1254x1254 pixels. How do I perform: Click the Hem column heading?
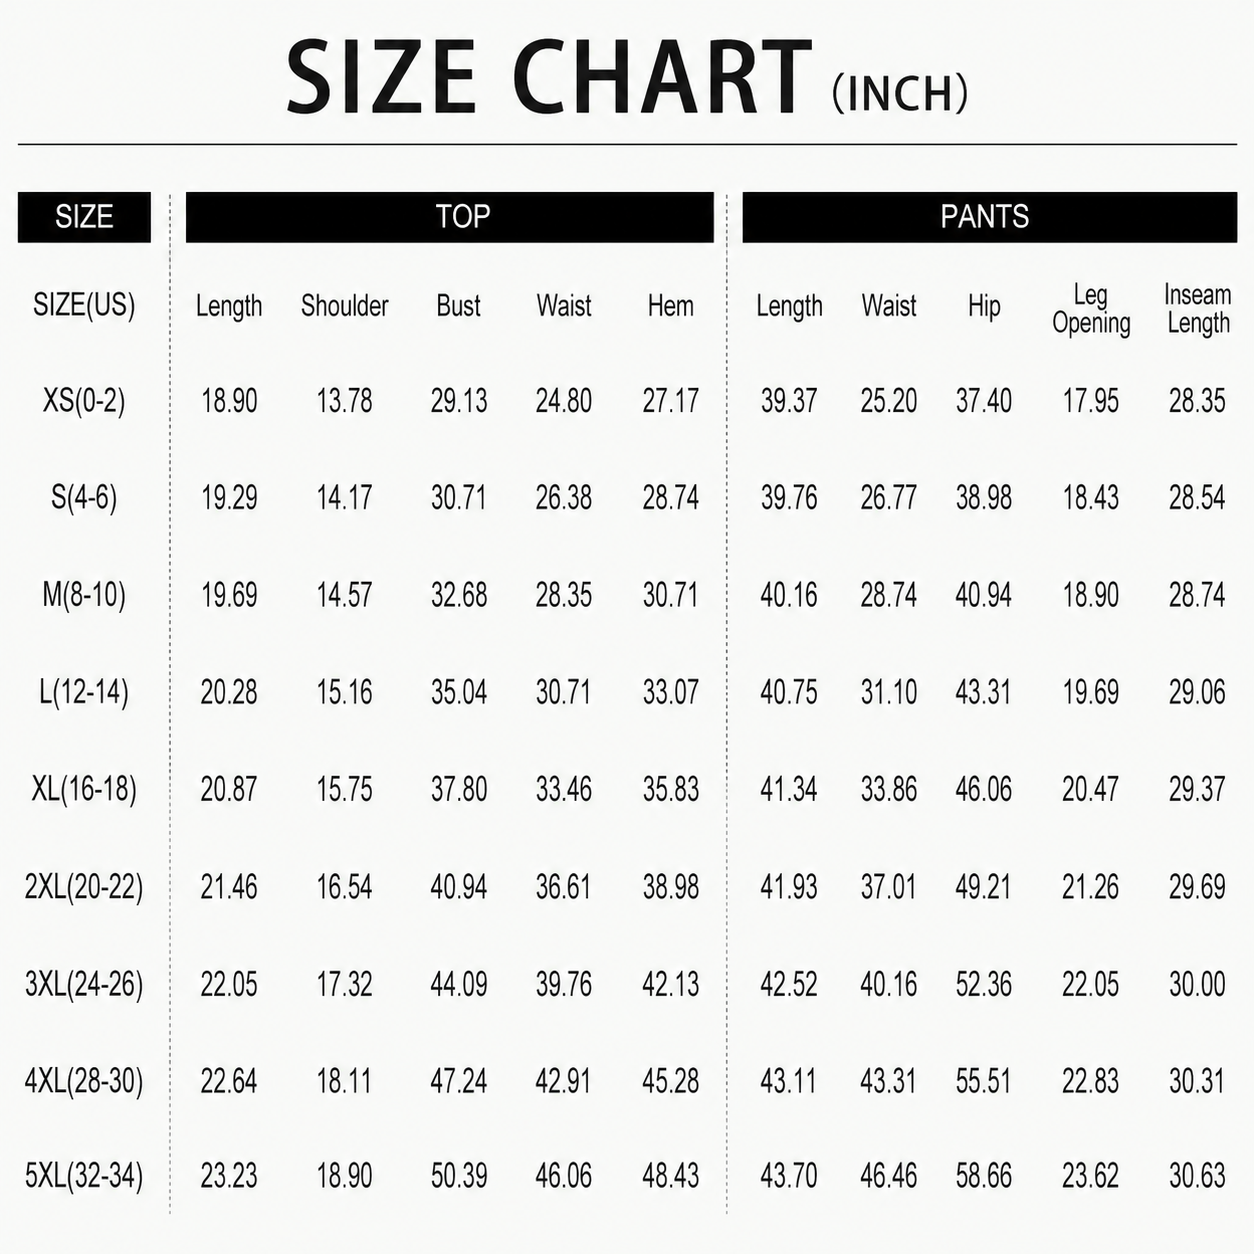[x=670, y=306]
